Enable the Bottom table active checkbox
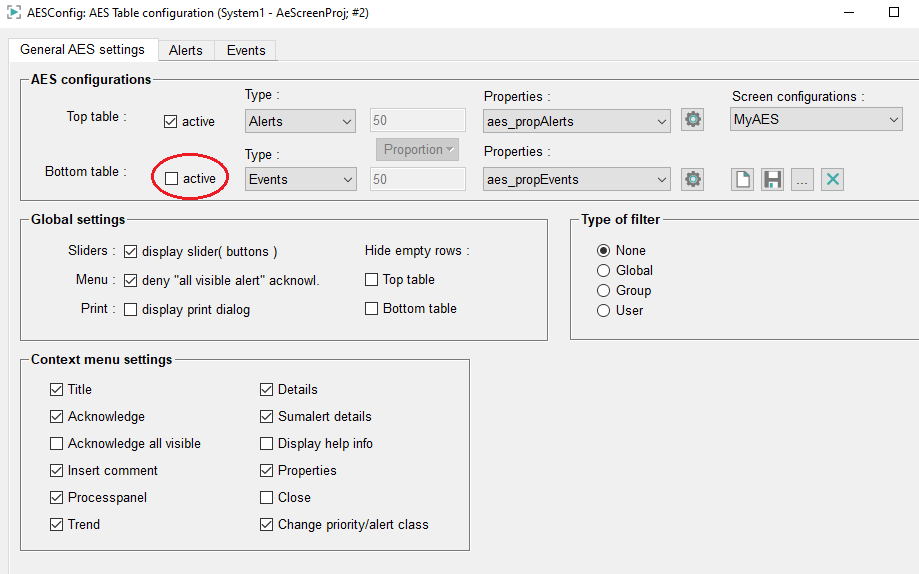Viewport: 919px width, 574px height. (x=172, y=179)
